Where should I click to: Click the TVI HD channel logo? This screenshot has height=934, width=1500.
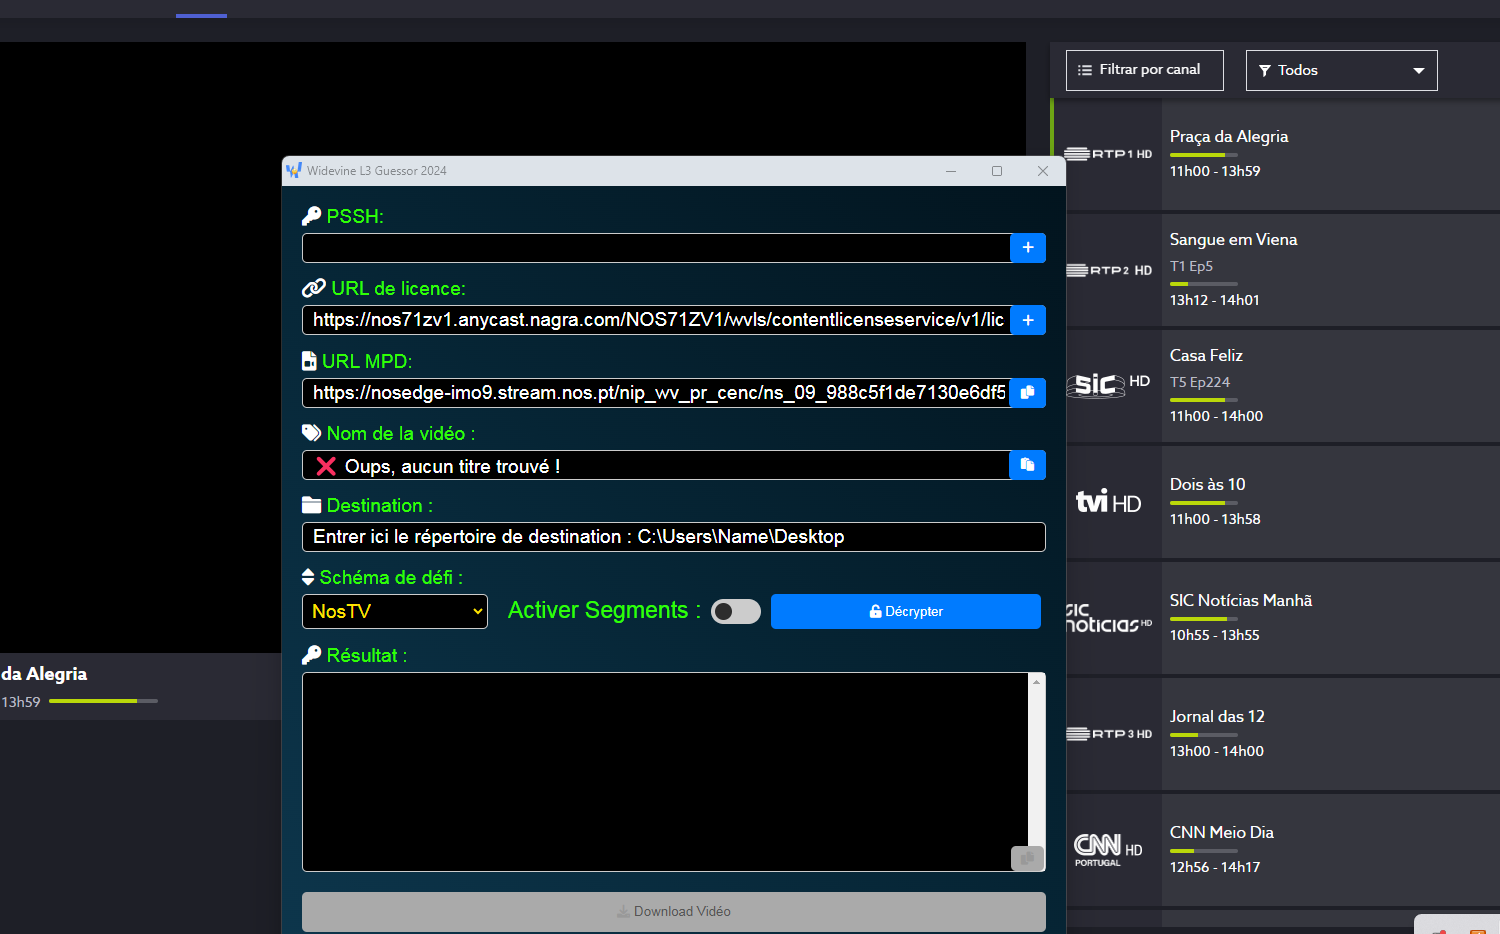pos(1108,501)
